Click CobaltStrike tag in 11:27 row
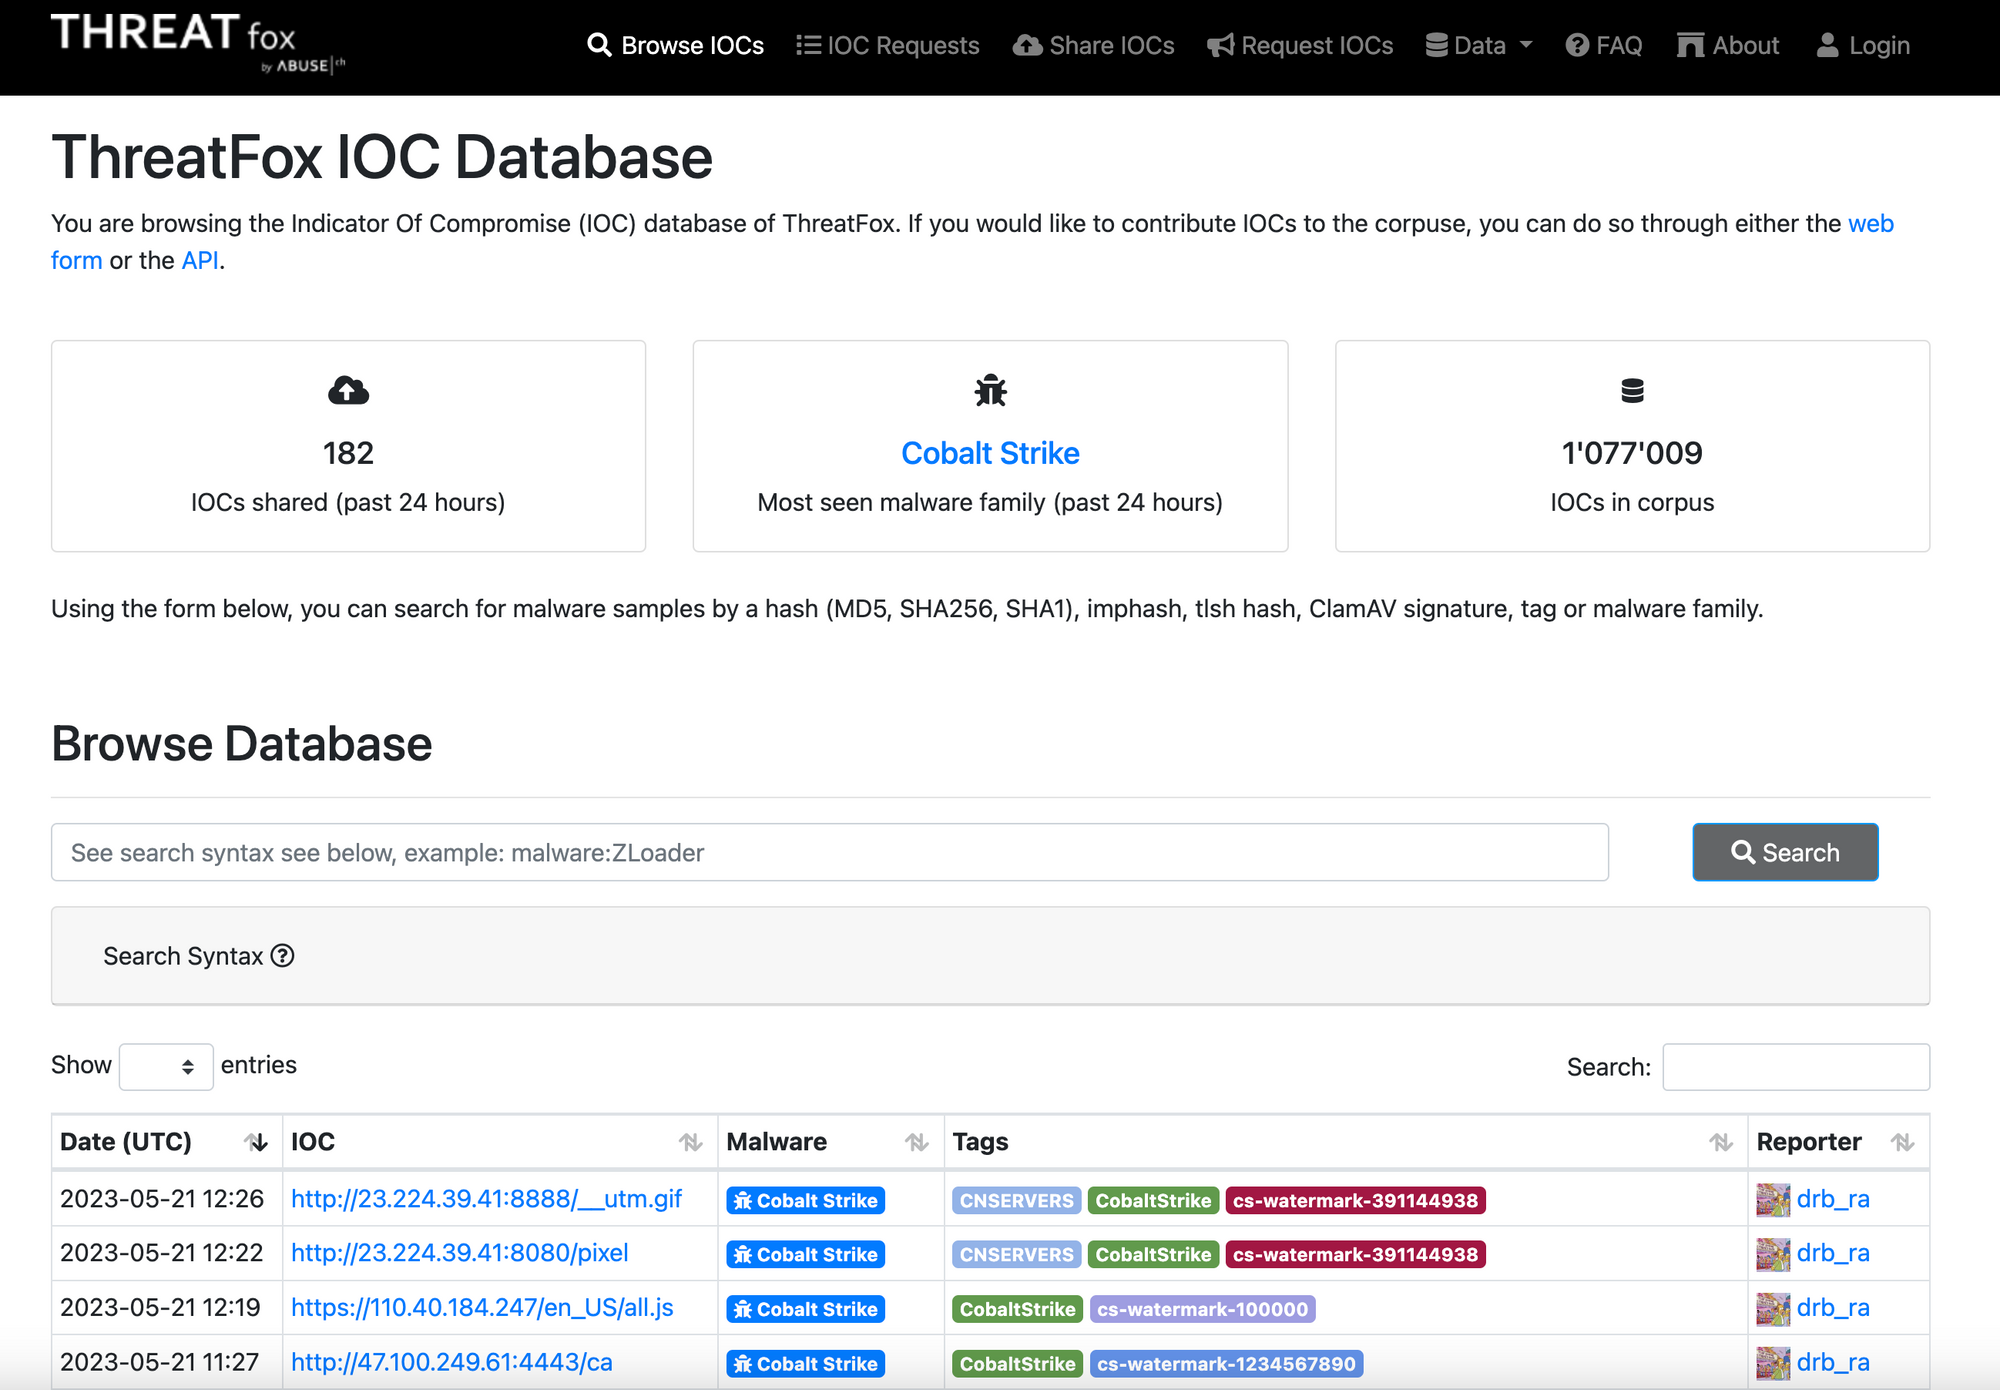The image size is (2000, 1390). [1017, 1363]
